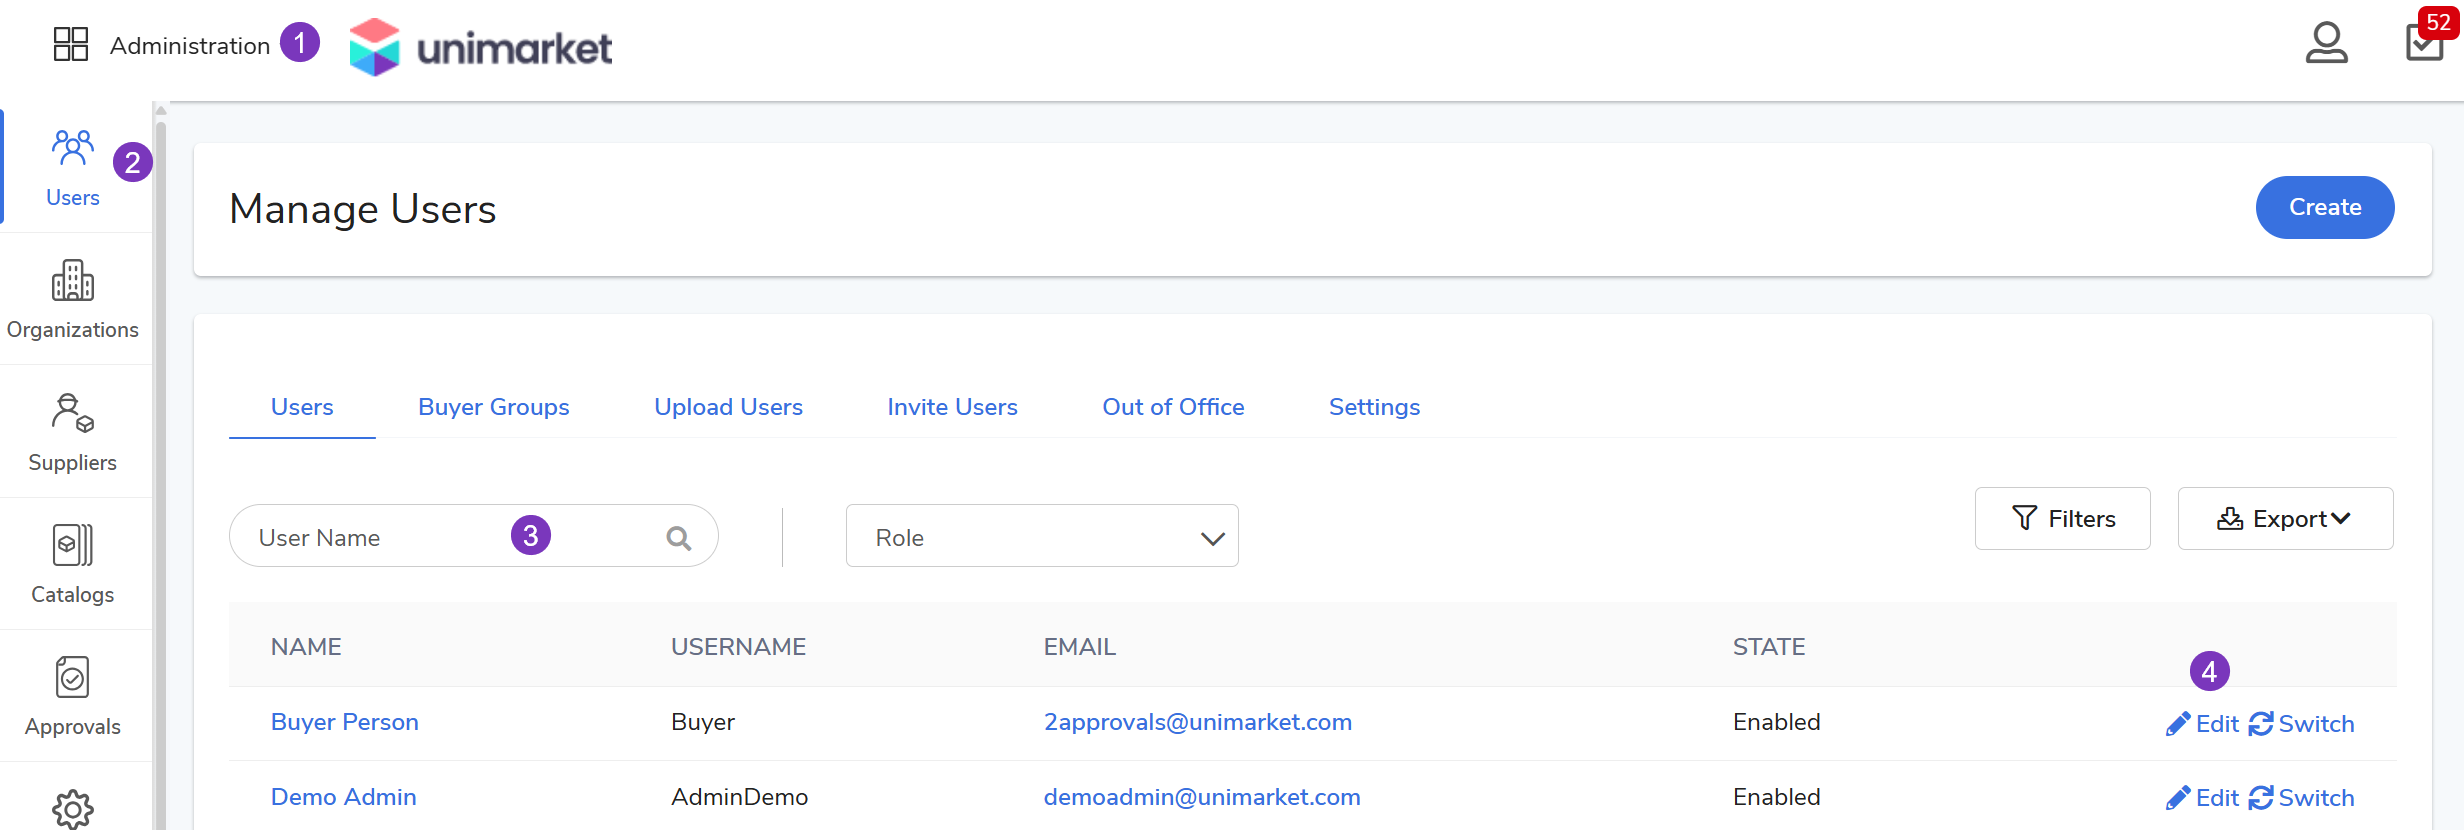
Task: Click the settings gear in sidebar
Action: (73, 808)
